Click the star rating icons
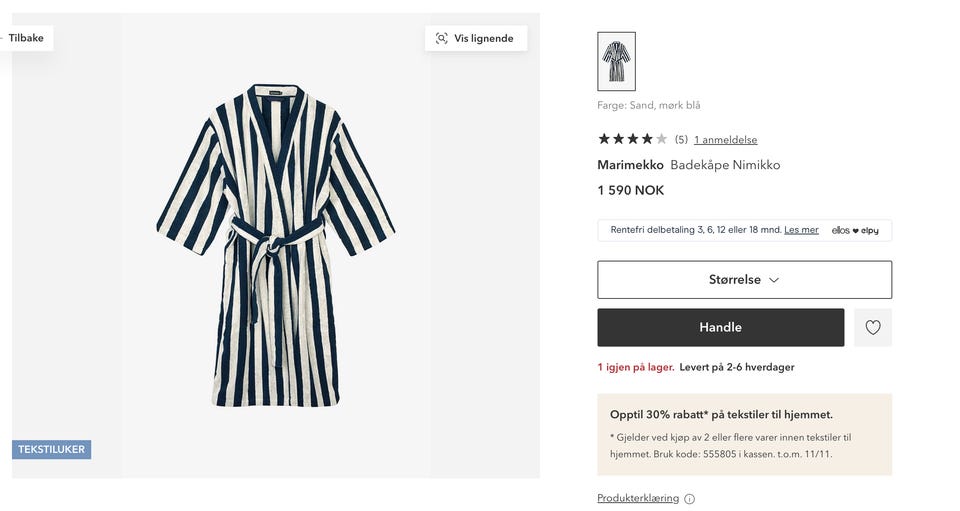This screenshot has height=511, width=960. pos(632,139)
